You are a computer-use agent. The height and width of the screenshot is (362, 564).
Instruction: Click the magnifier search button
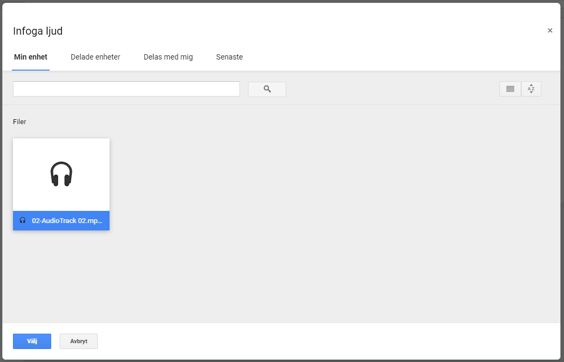coord(267,89)
